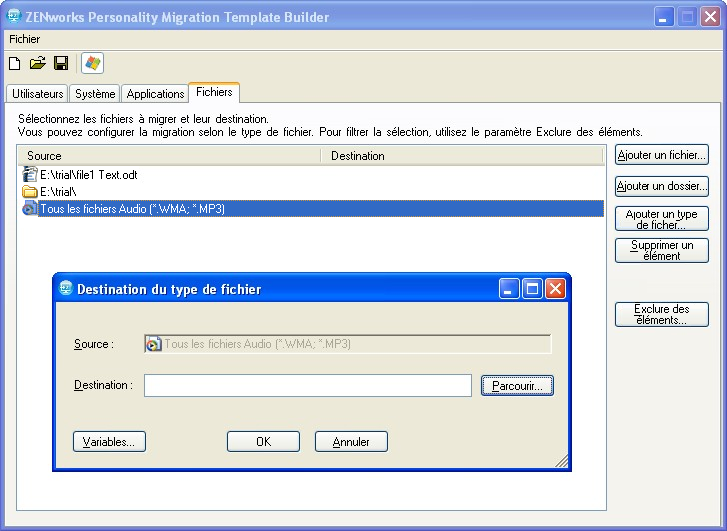
Task: Click the Open folder toolbar icon
Action: (x=38, y=64)
